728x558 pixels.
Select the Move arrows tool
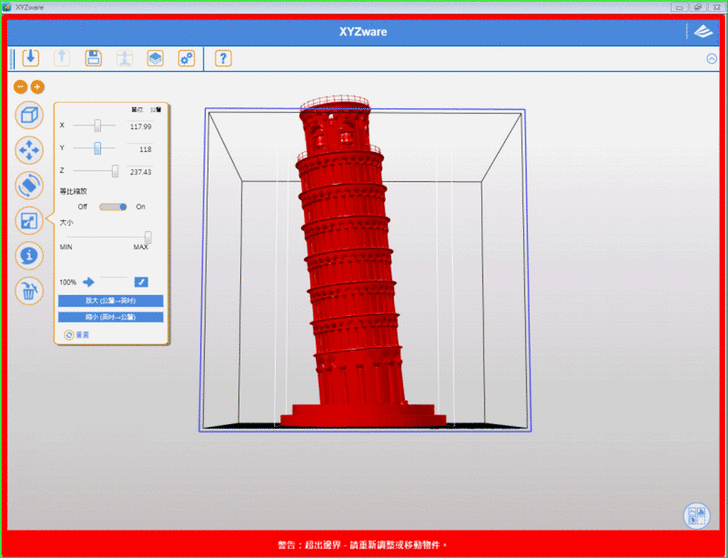point(30,151)
